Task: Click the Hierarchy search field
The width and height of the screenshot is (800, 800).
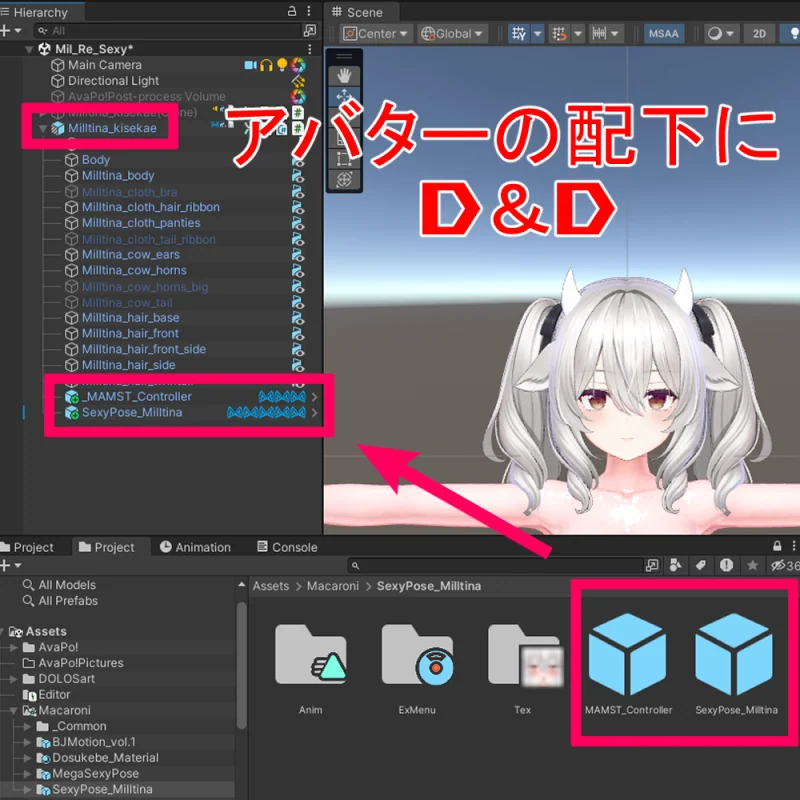Action: click(x=168, y=31)
